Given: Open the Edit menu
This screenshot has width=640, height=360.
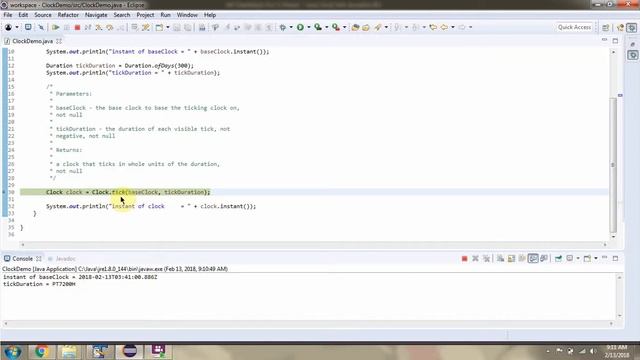Looking at the screenshot, I should point(23,15).
